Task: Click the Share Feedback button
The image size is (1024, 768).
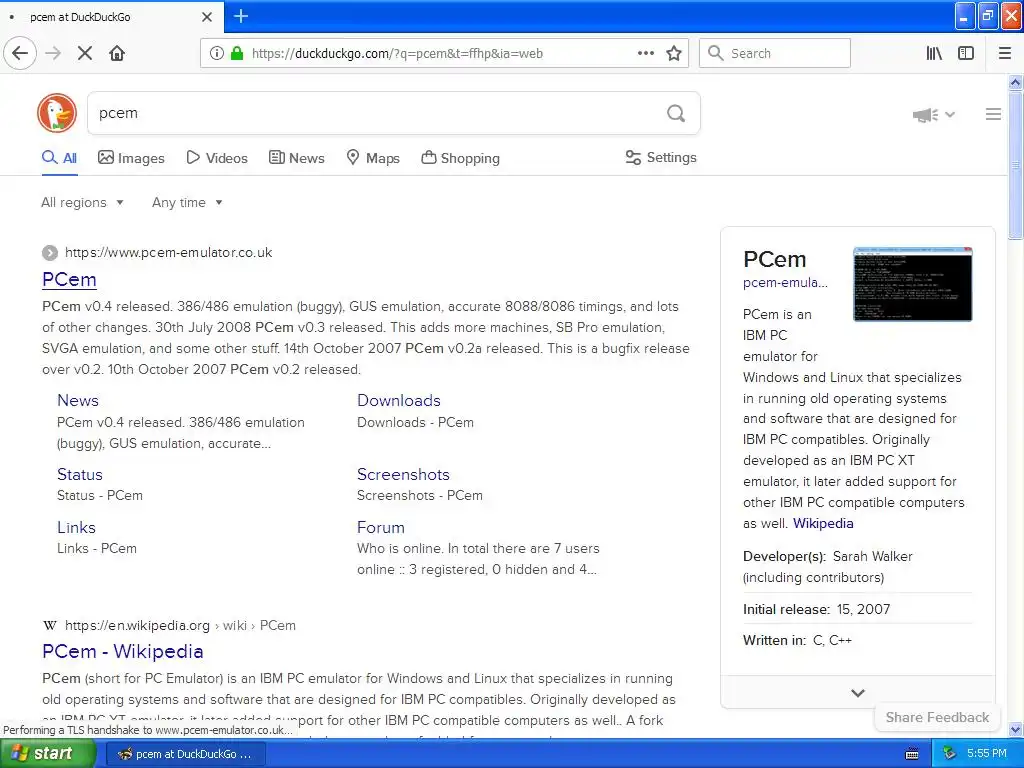Action: click(x=937, y=717)
